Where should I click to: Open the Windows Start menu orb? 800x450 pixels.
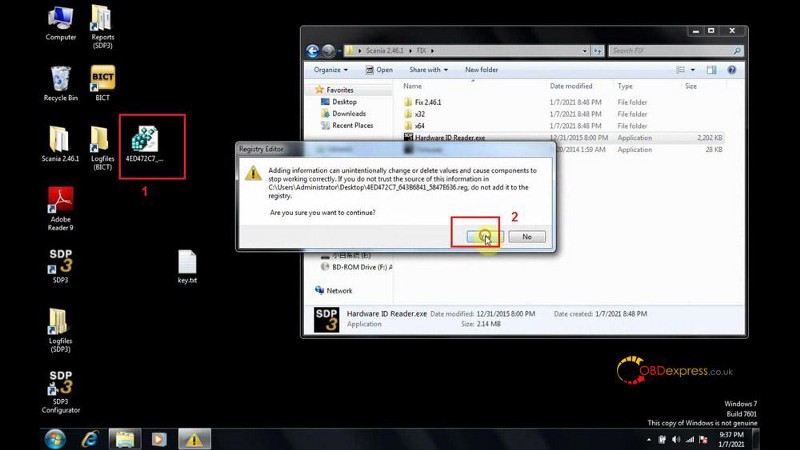point(55,439)
